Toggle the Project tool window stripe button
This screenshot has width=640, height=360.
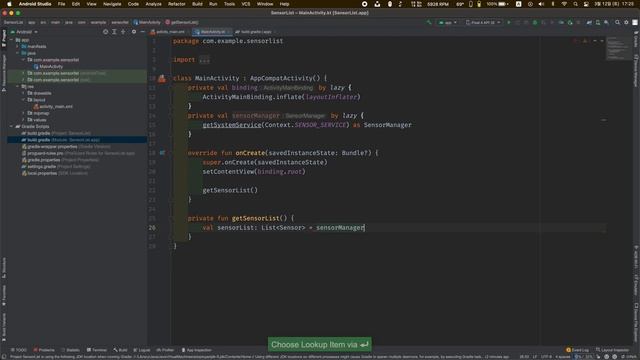(4, 38)
